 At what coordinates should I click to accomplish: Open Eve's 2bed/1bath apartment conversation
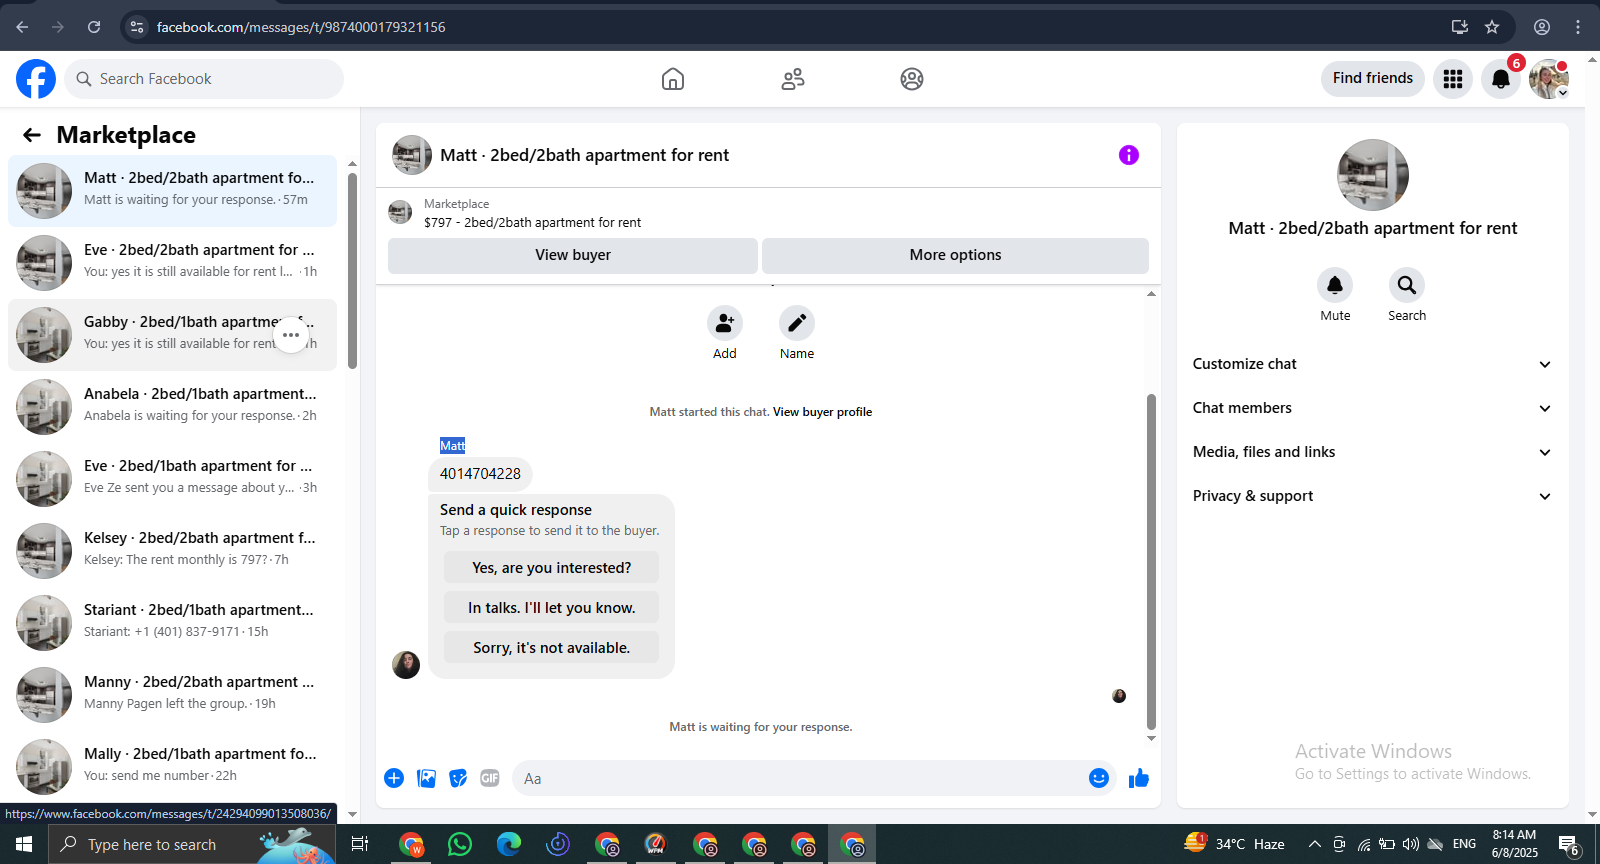point(172,479)
